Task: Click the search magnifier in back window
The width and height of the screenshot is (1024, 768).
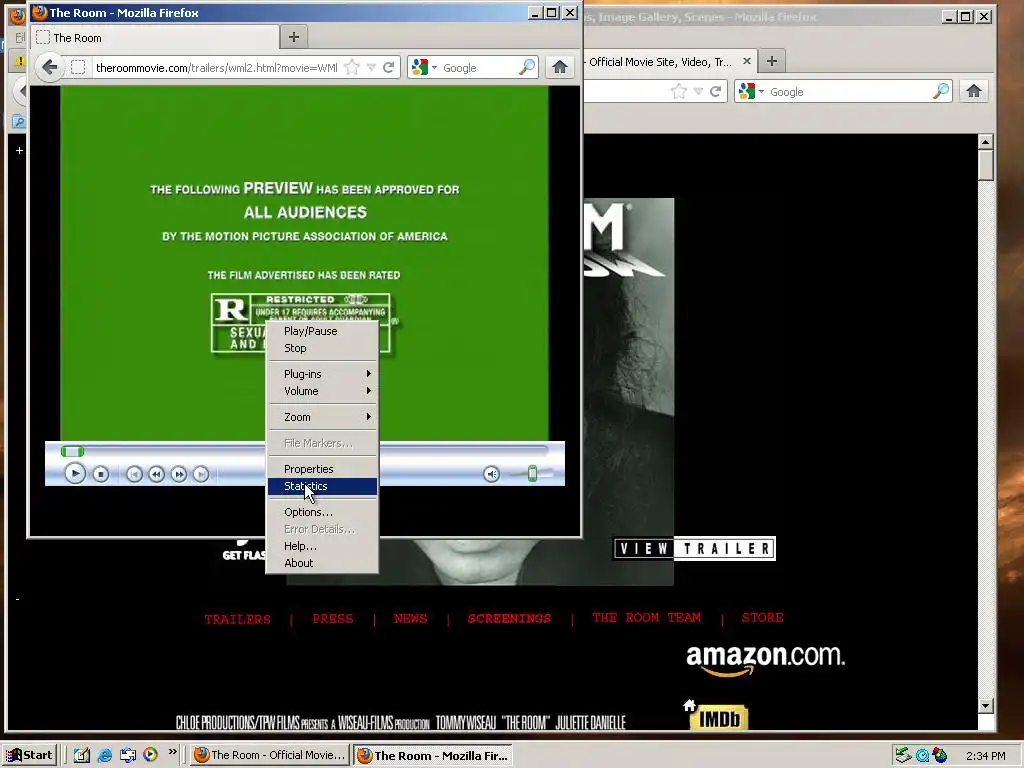Action: pyautogui.click(x=940, y=91)
